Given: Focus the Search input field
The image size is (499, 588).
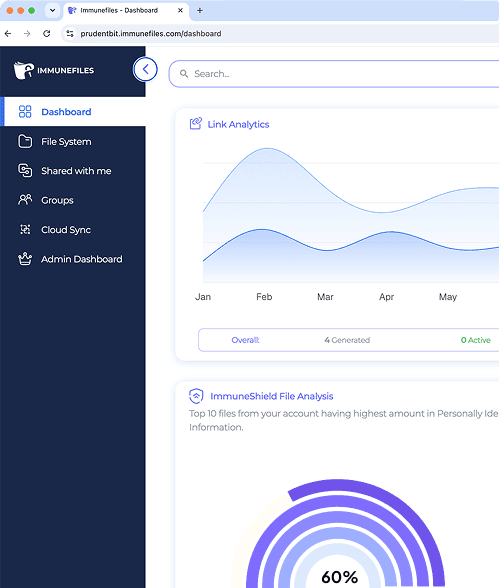Looking at the screenshot, I should coord(334,74).
